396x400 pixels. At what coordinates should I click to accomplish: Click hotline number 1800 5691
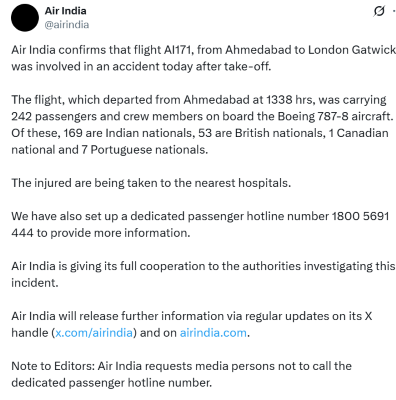360,216
